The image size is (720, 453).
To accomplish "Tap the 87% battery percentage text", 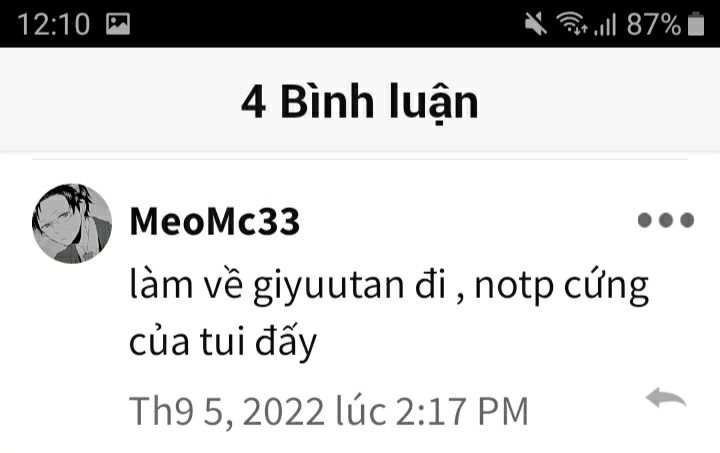I will 654,24.
